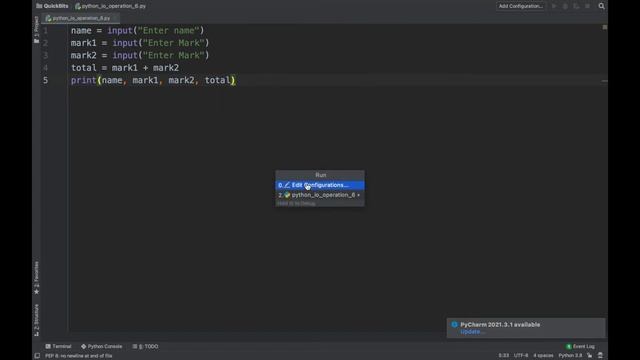Click the Stop icon in toolbar

click(x=587, y=6)
